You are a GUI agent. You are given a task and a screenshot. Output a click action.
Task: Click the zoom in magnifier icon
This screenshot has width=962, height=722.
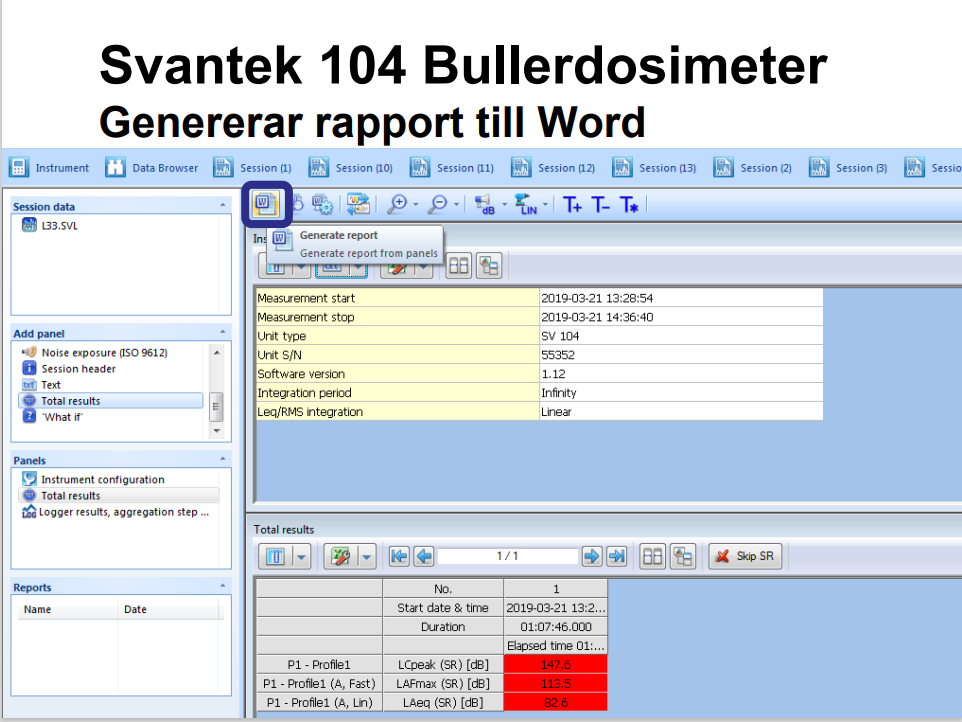coord(399,204)
